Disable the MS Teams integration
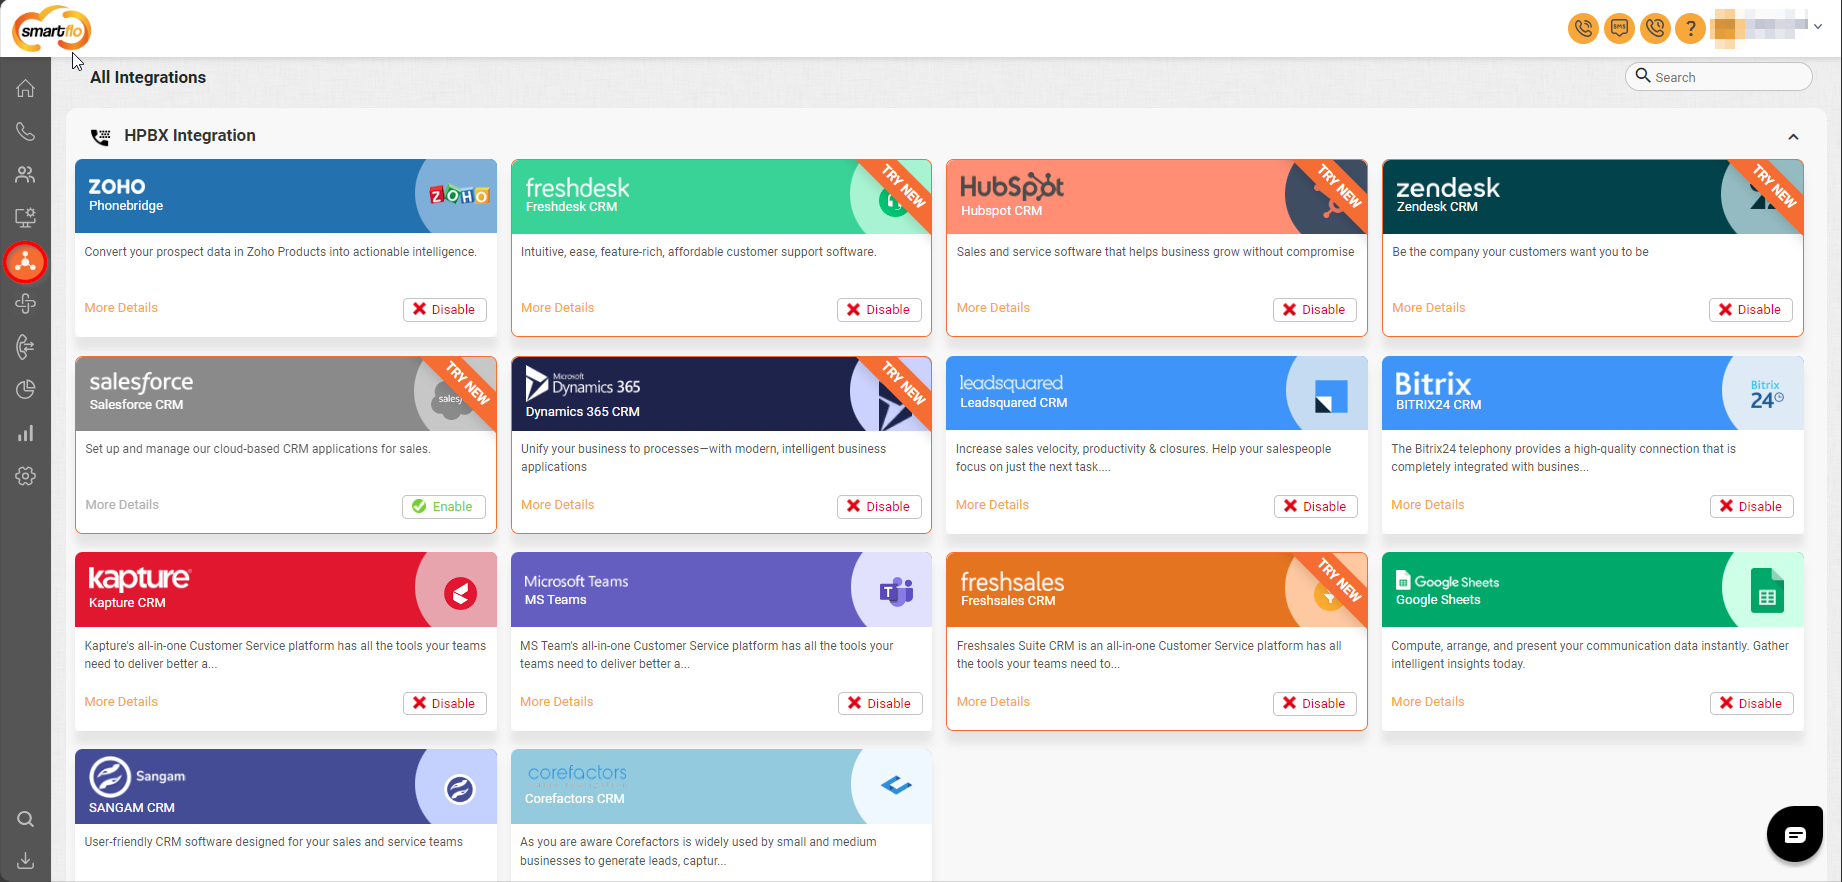 pyautogui.click(x=880, y=704)
